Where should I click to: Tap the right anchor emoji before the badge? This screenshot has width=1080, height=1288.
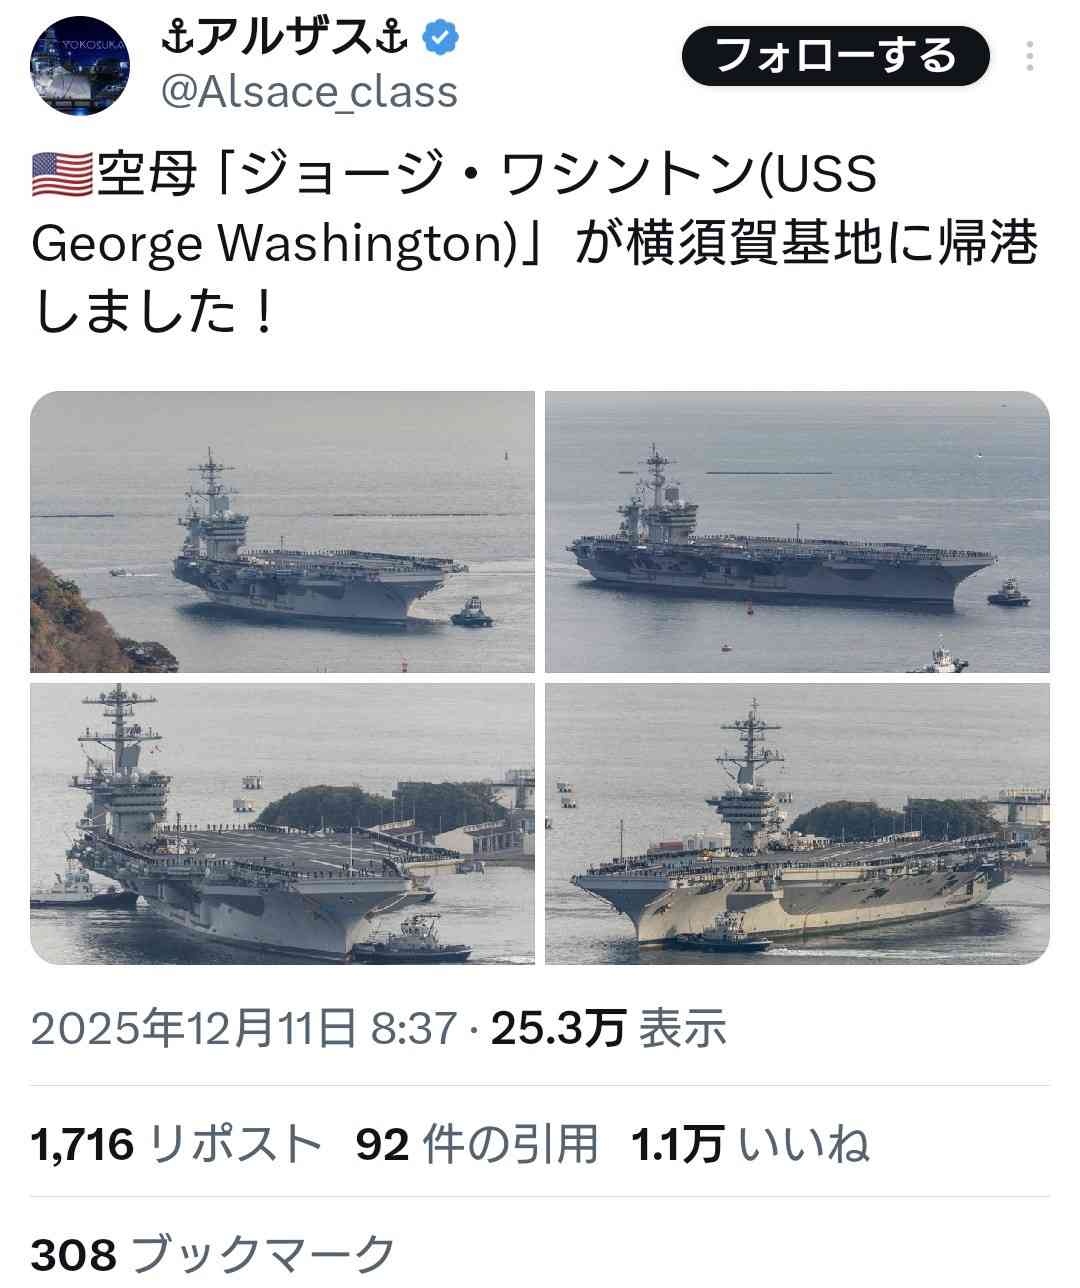pos(392,39)
